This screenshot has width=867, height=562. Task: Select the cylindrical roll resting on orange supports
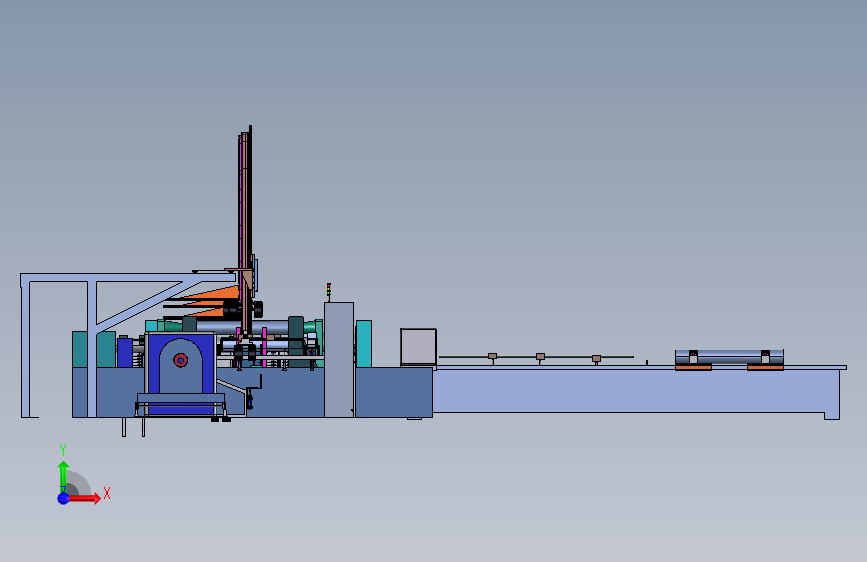coord(729,357)
